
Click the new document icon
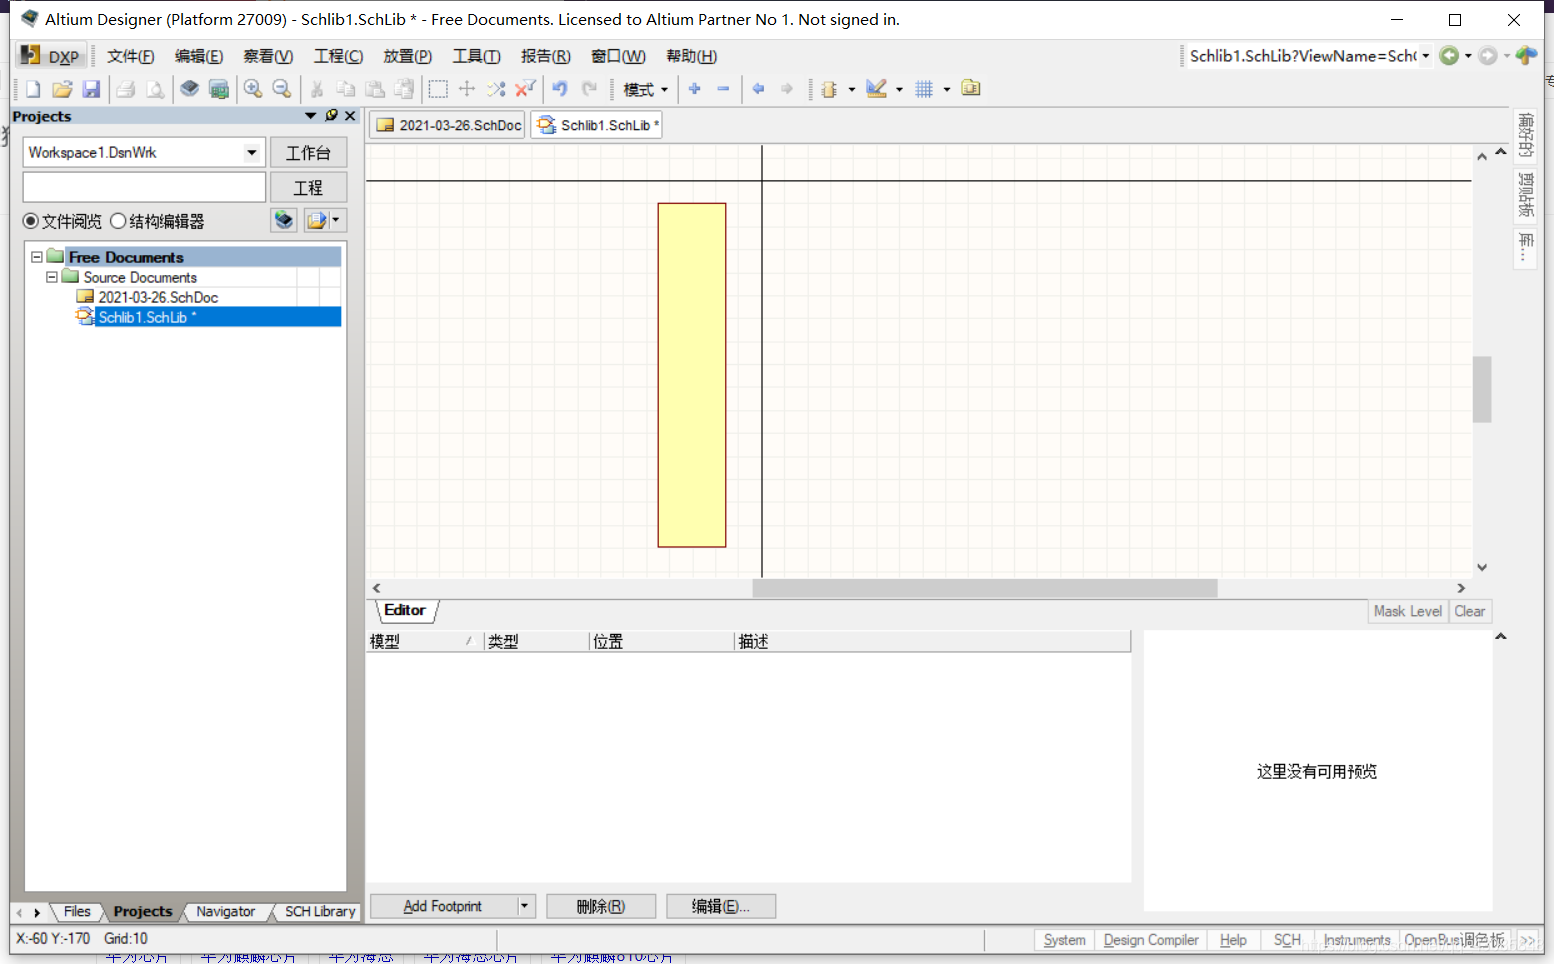32,89
